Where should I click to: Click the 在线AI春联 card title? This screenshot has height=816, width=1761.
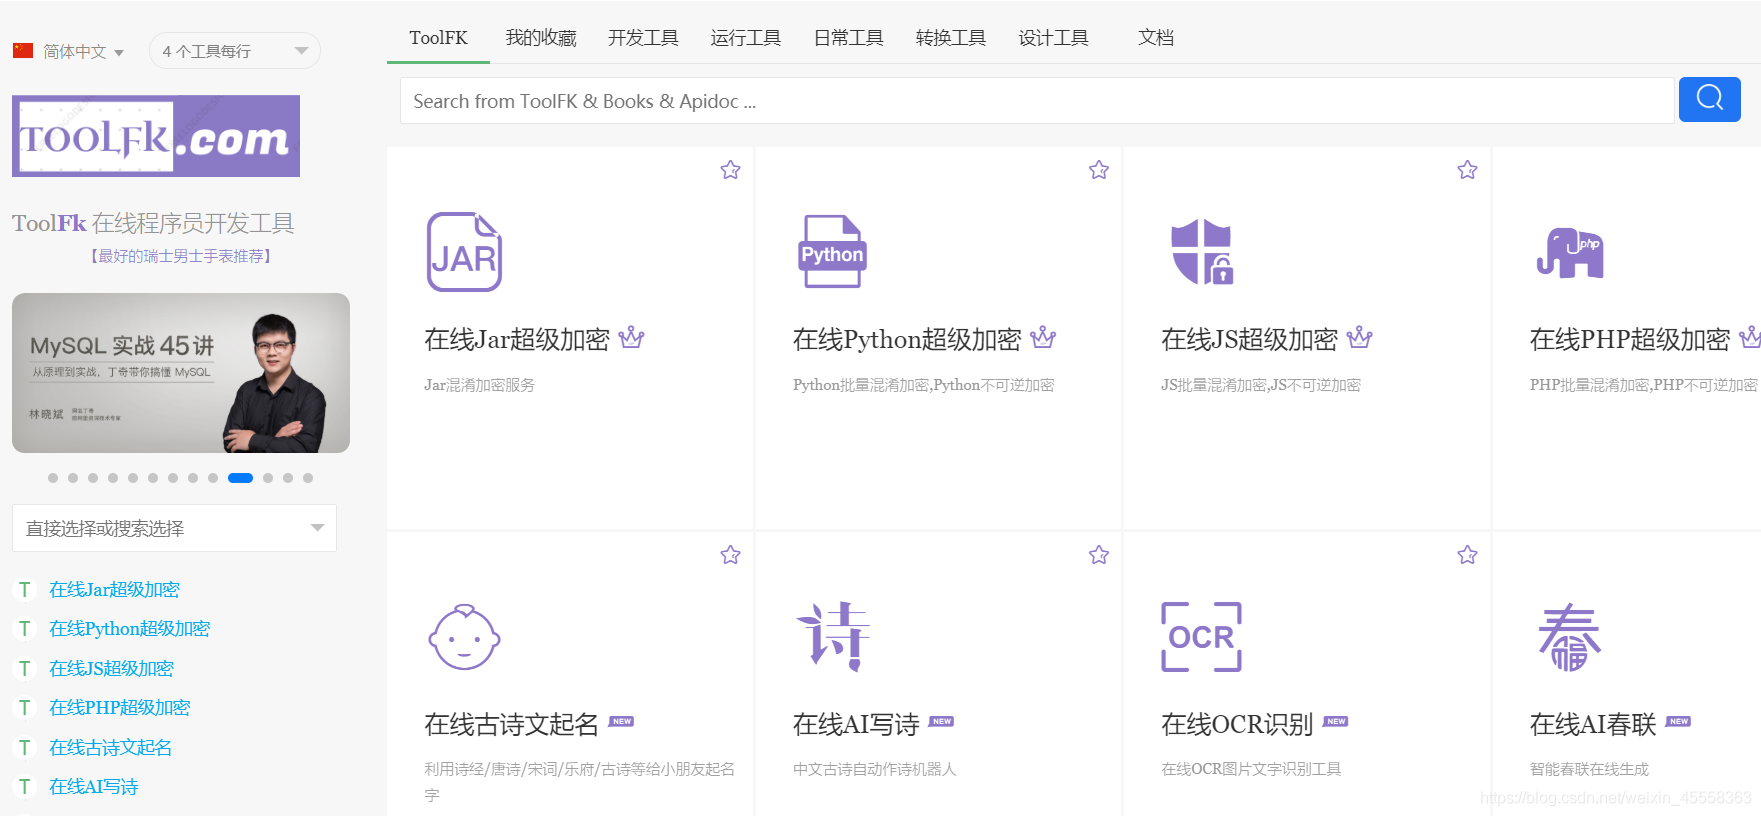tap(1593, 724)
